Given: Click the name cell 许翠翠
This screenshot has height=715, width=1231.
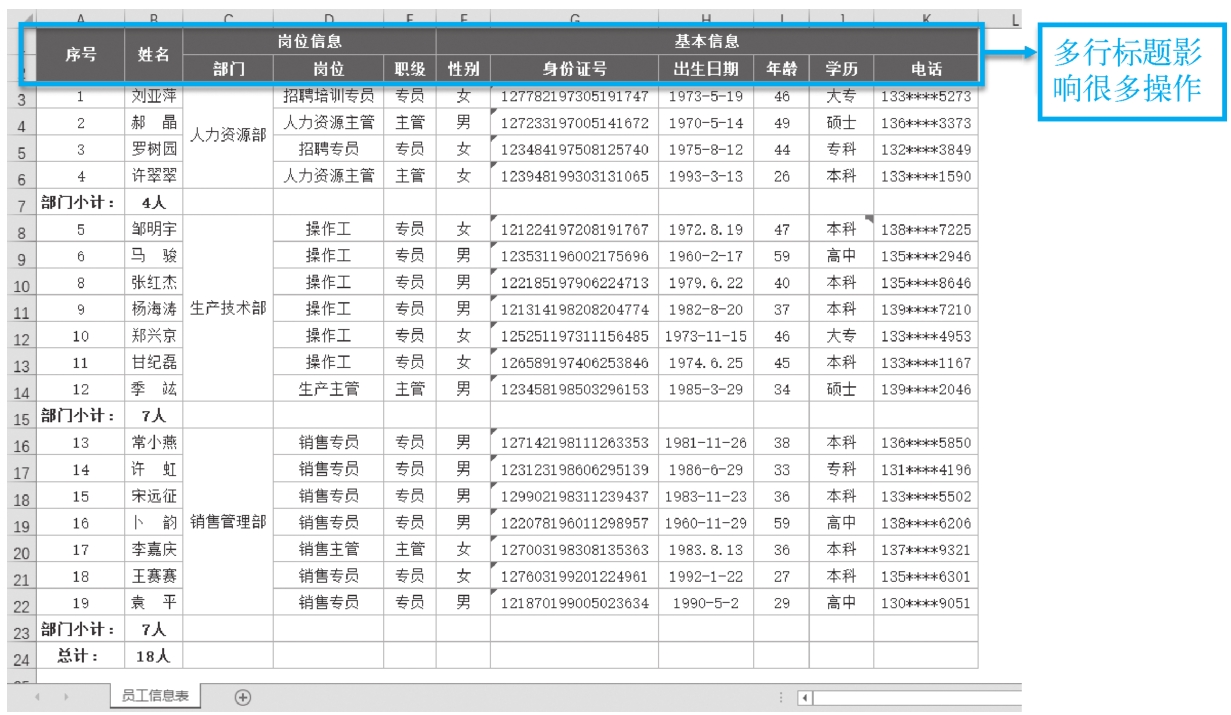Looking at the screenshot, I should tap(154, 176).
